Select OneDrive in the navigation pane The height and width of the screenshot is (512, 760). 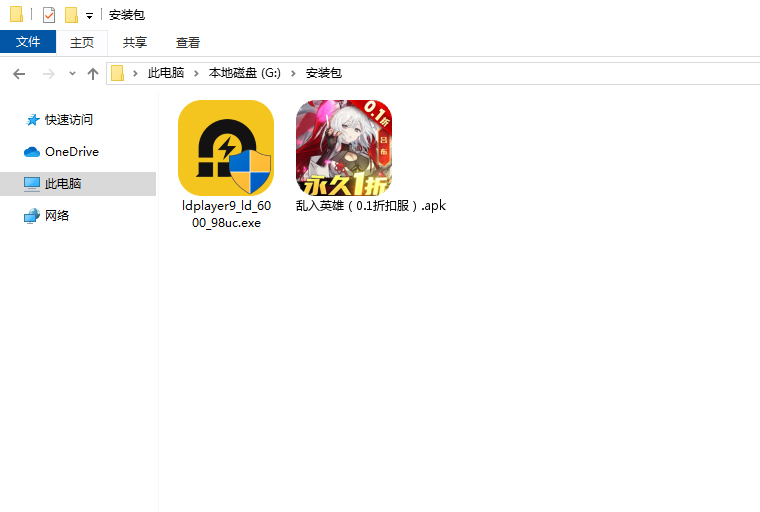tap(71, 152)
